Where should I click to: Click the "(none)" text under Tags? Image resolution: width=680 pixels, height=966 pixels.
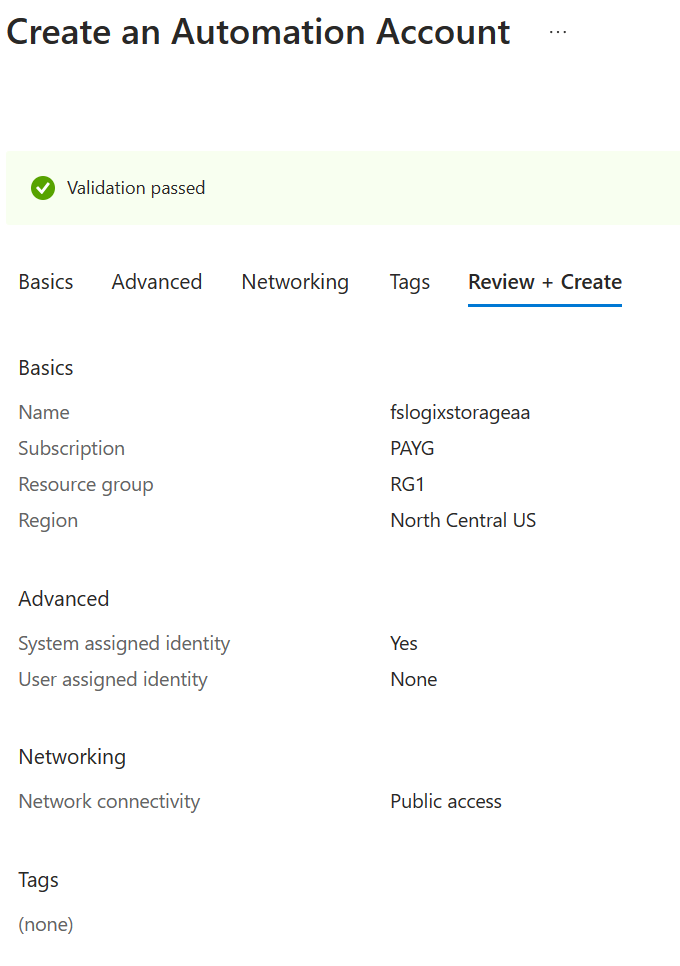click(46, 925)
